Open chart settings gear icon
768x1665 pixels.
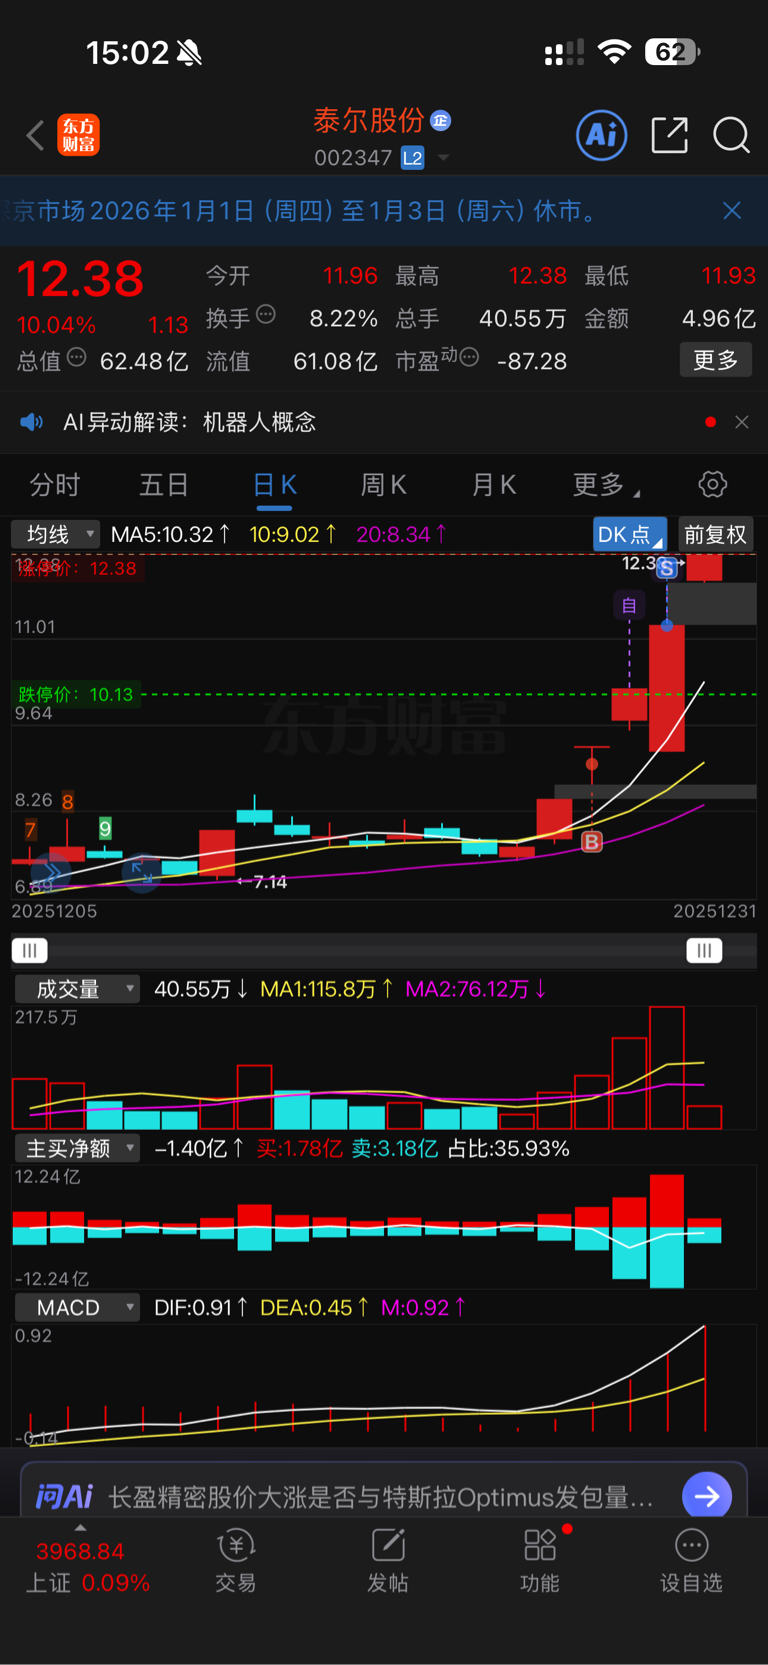pyautogui.click(x=712, y=485)
